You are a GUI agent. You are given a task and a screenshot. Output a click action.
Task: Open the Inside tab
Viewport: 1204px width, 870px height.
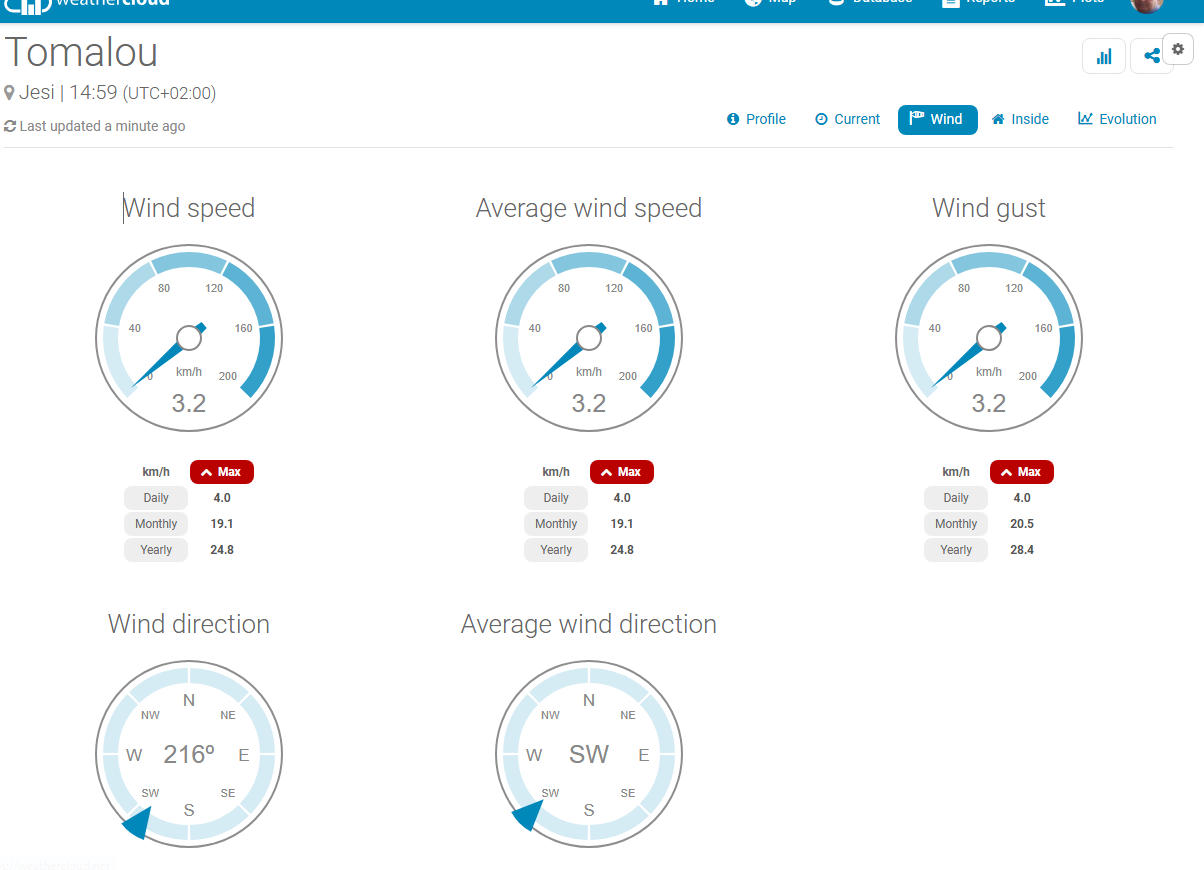1020,119
